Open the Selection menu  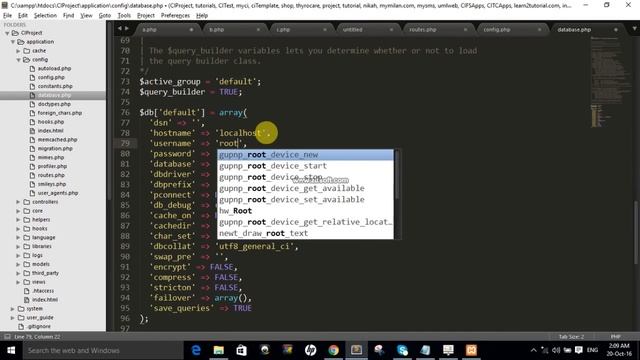click(x=45, y=16)
